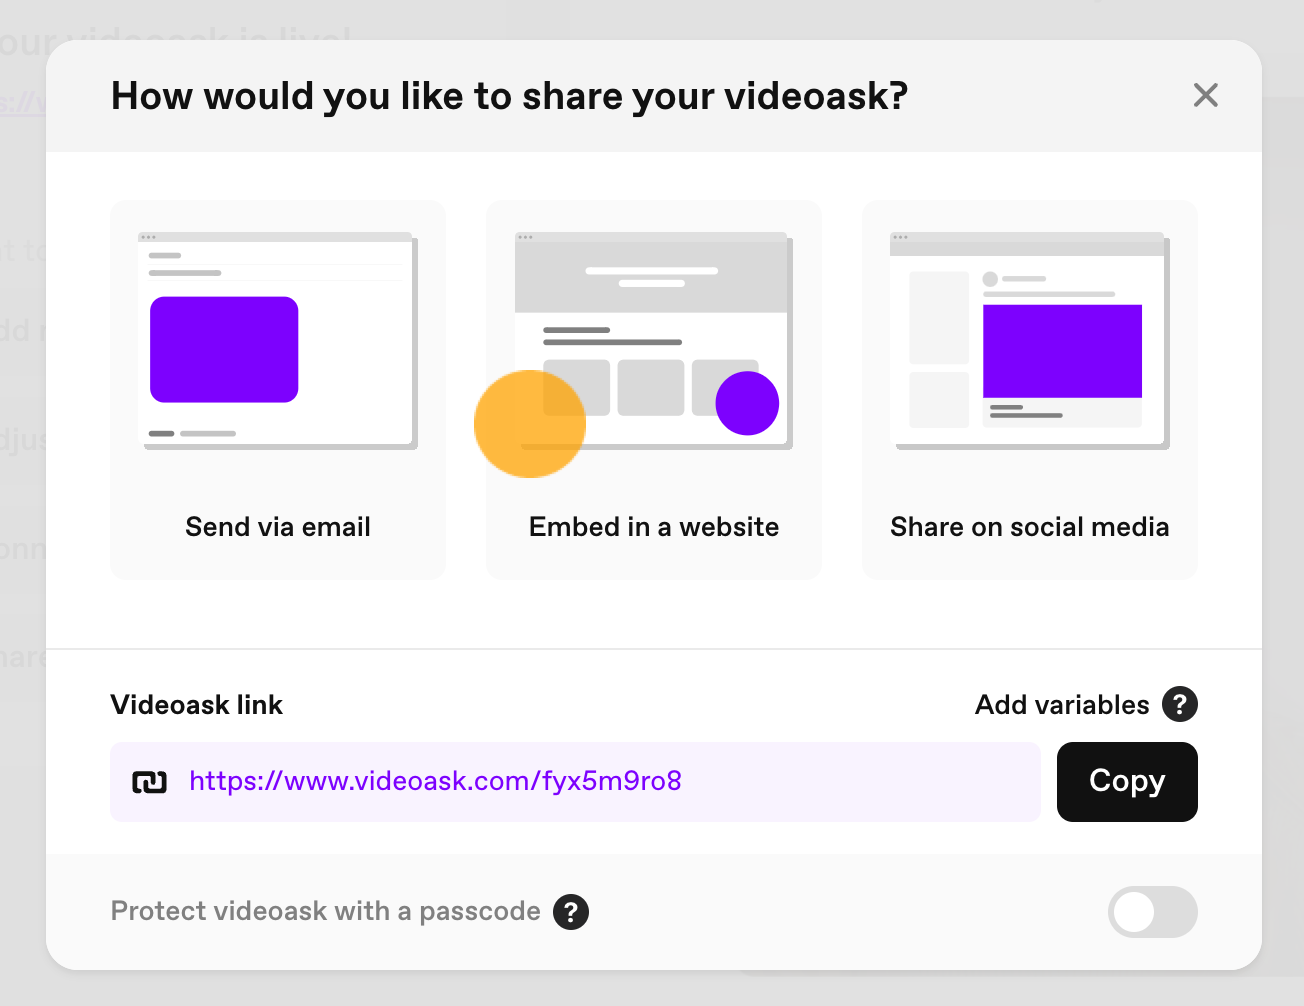Image resolution: width=1304 pixels, height=1006 pixels.
Task: Click the Protect videoask with a passcode text
Action: pos(325,911)
